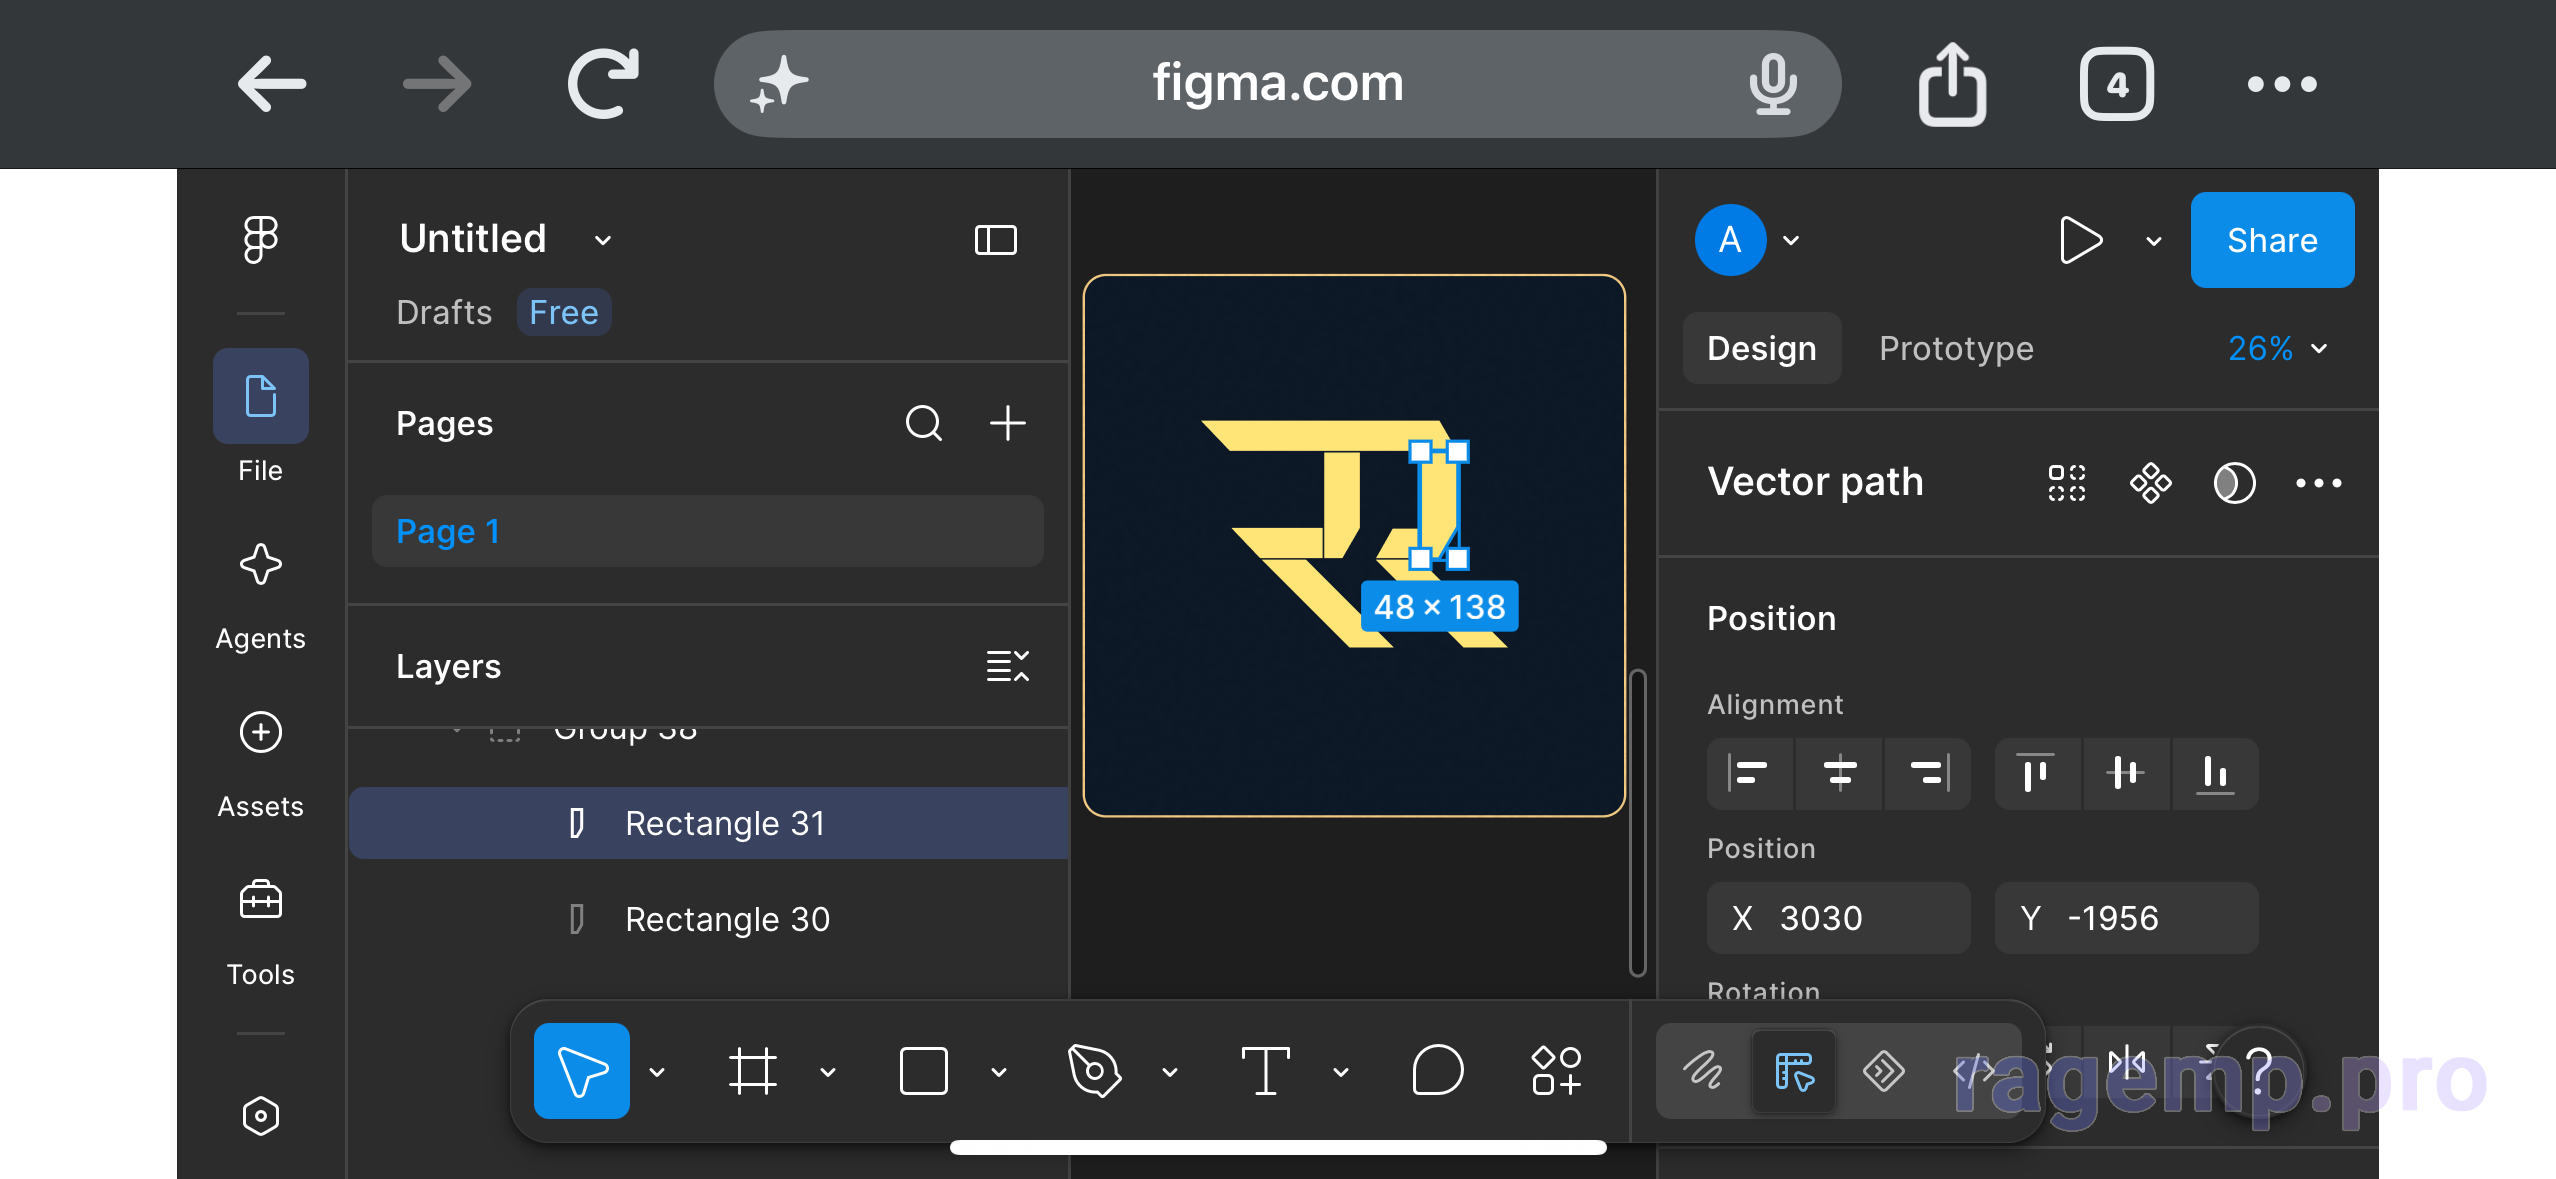The width and height of the screenshot is (2556, 1179).
Task: Toggle the Draw mode in the toolbar
Action: coord(1702,1071)
